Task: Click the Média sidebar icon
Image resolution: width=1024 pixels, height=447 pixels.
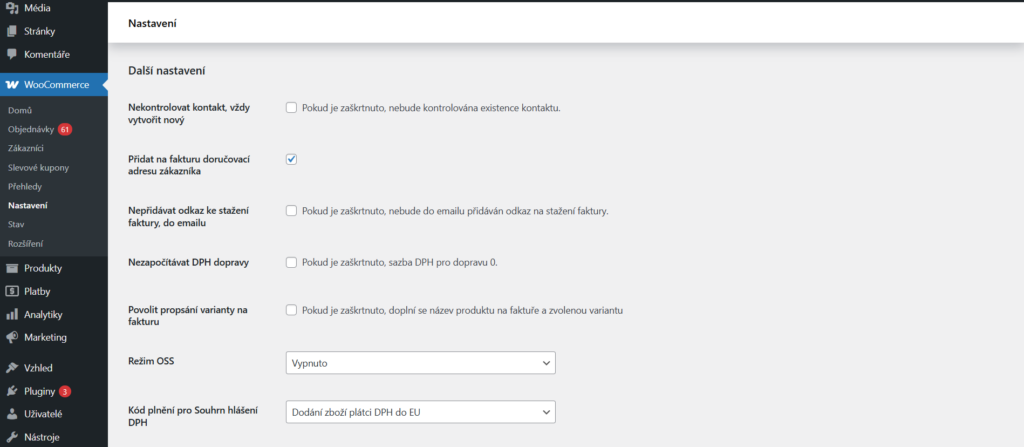Action: pos(12,9)
